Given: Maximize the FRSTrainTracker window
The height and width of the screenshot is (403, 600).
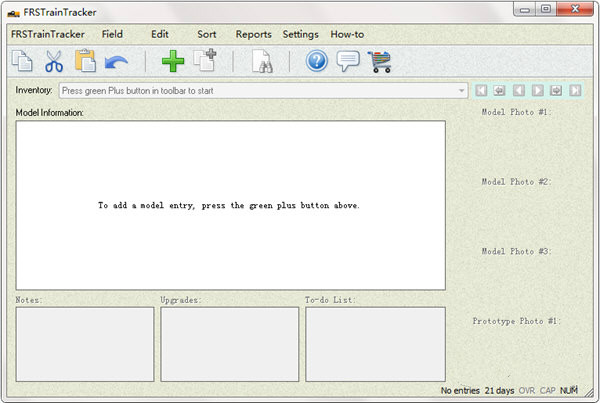Looking at the screenshot, I should pos(546,9).
